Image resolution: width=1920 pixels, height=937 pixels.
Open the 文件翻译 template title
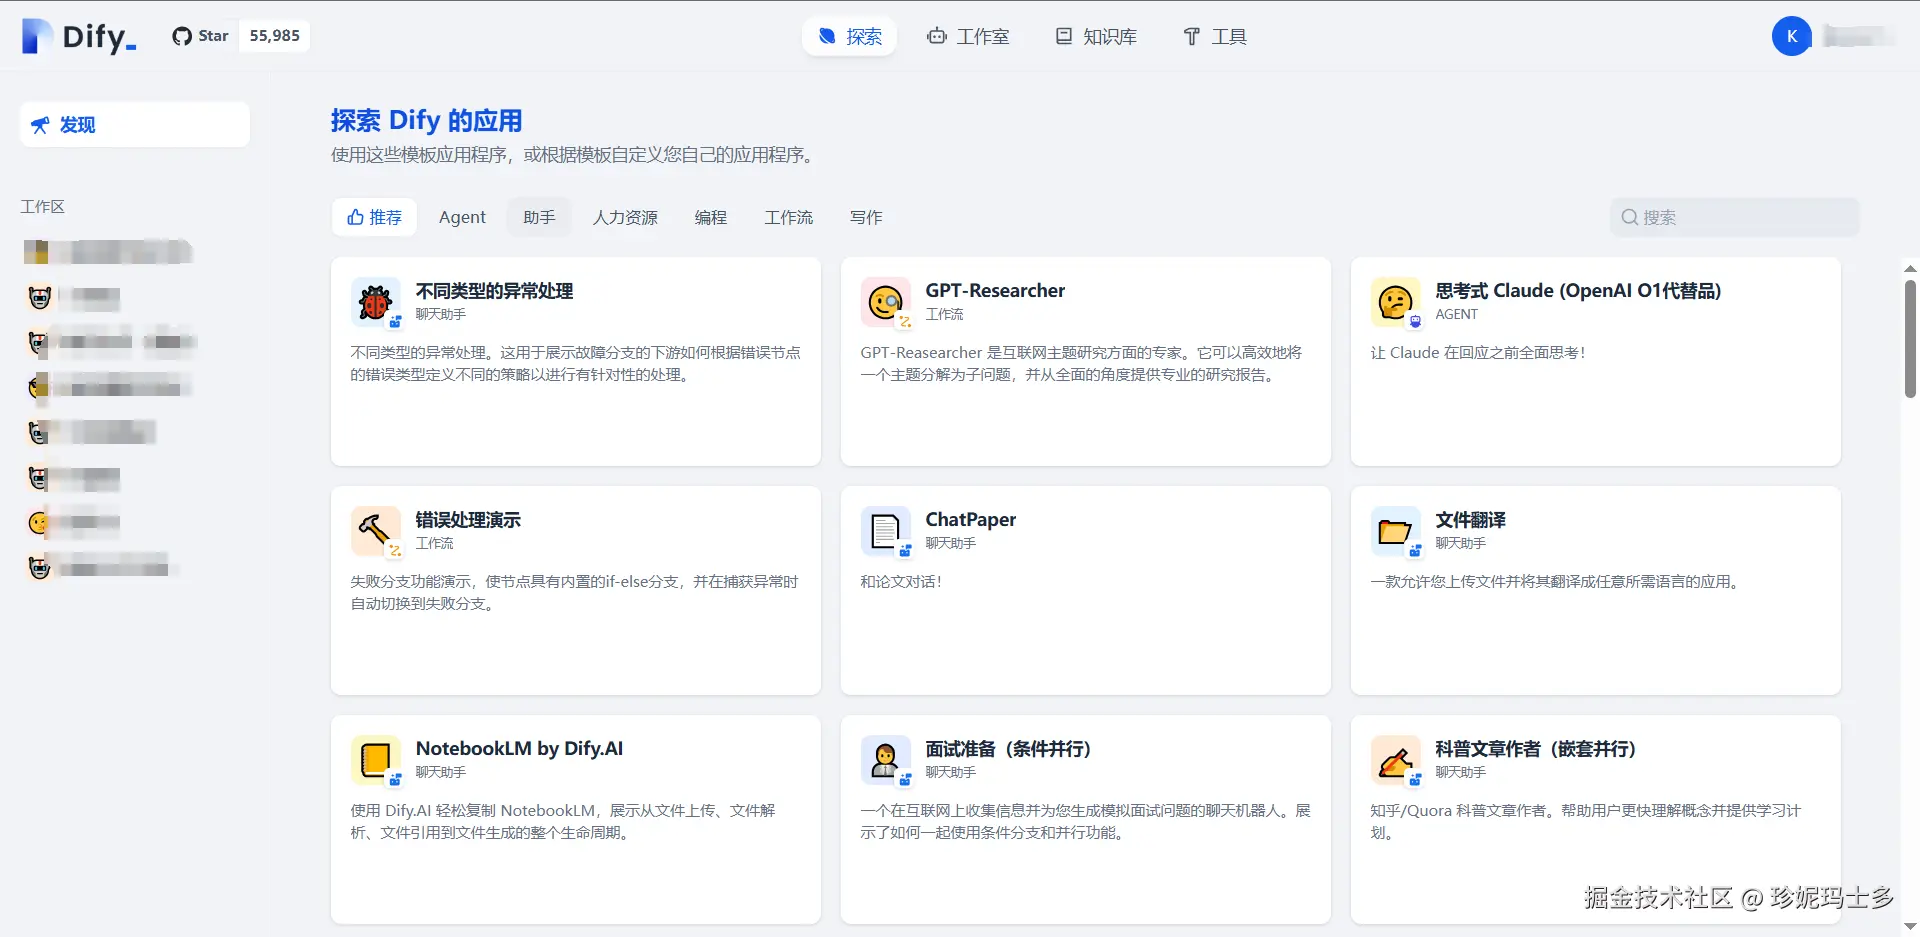(x=1471, y=520)
